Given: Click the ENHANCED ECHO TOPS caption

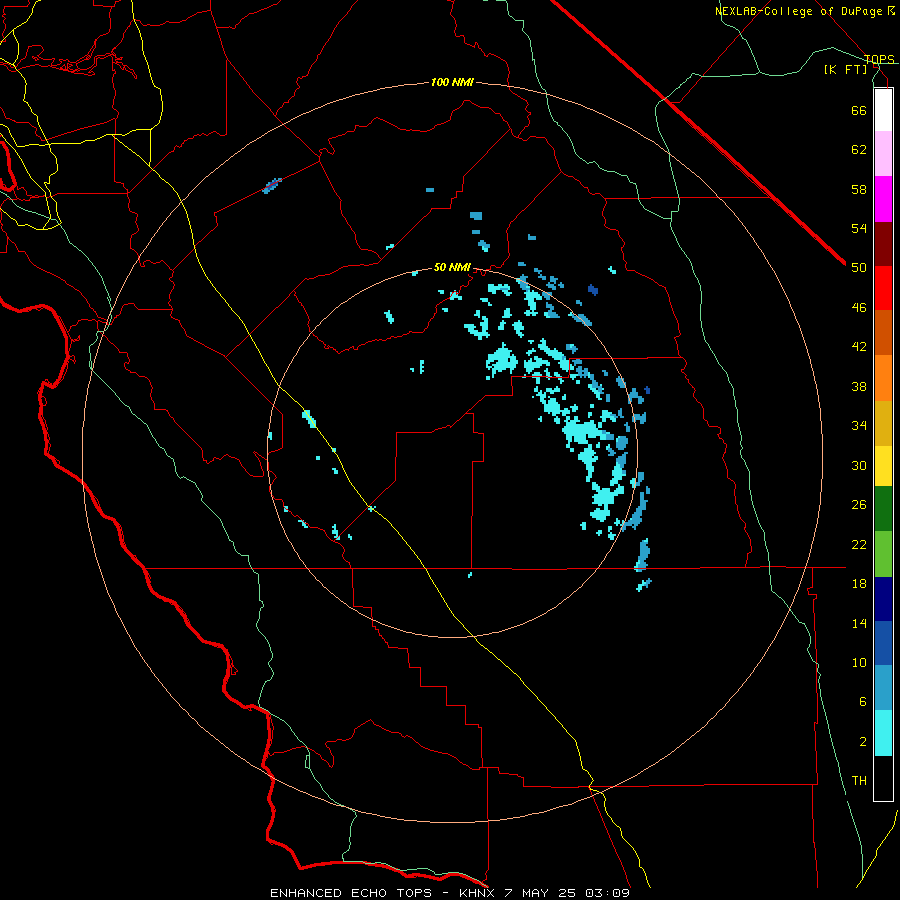Looking at the screenshot, I should [x=351, y=893].
